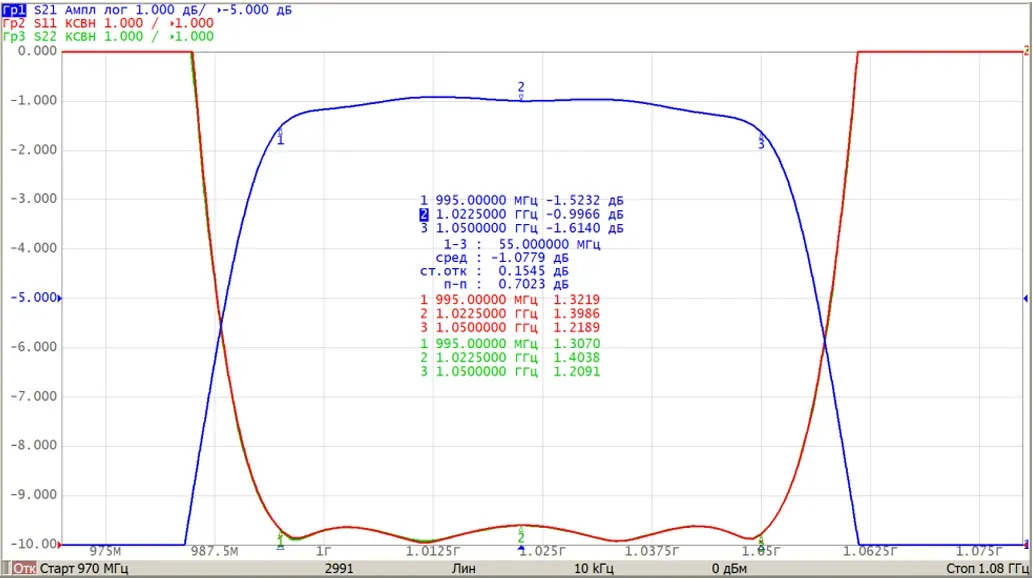Click red S11 КСВН reading 1.3219
The height and width of the screenshot is (579, 1033).
coord(576,300)
